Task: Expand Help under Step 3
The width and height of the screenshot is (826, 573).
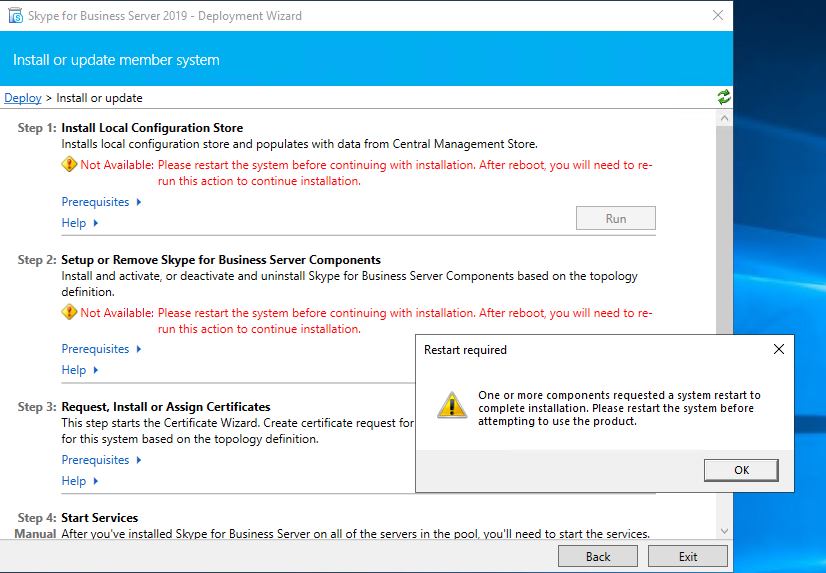Action: click(80, 481)
